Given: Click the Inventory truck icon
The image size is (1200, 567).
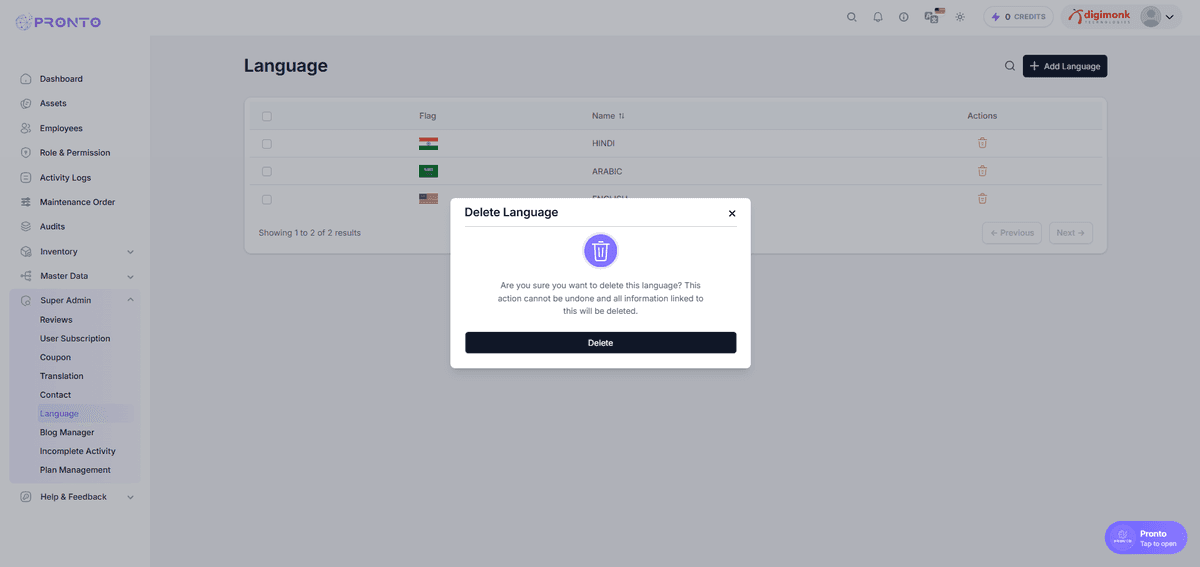Looking at the screenshot, I should pyautogui.click(x=26, y=252).
